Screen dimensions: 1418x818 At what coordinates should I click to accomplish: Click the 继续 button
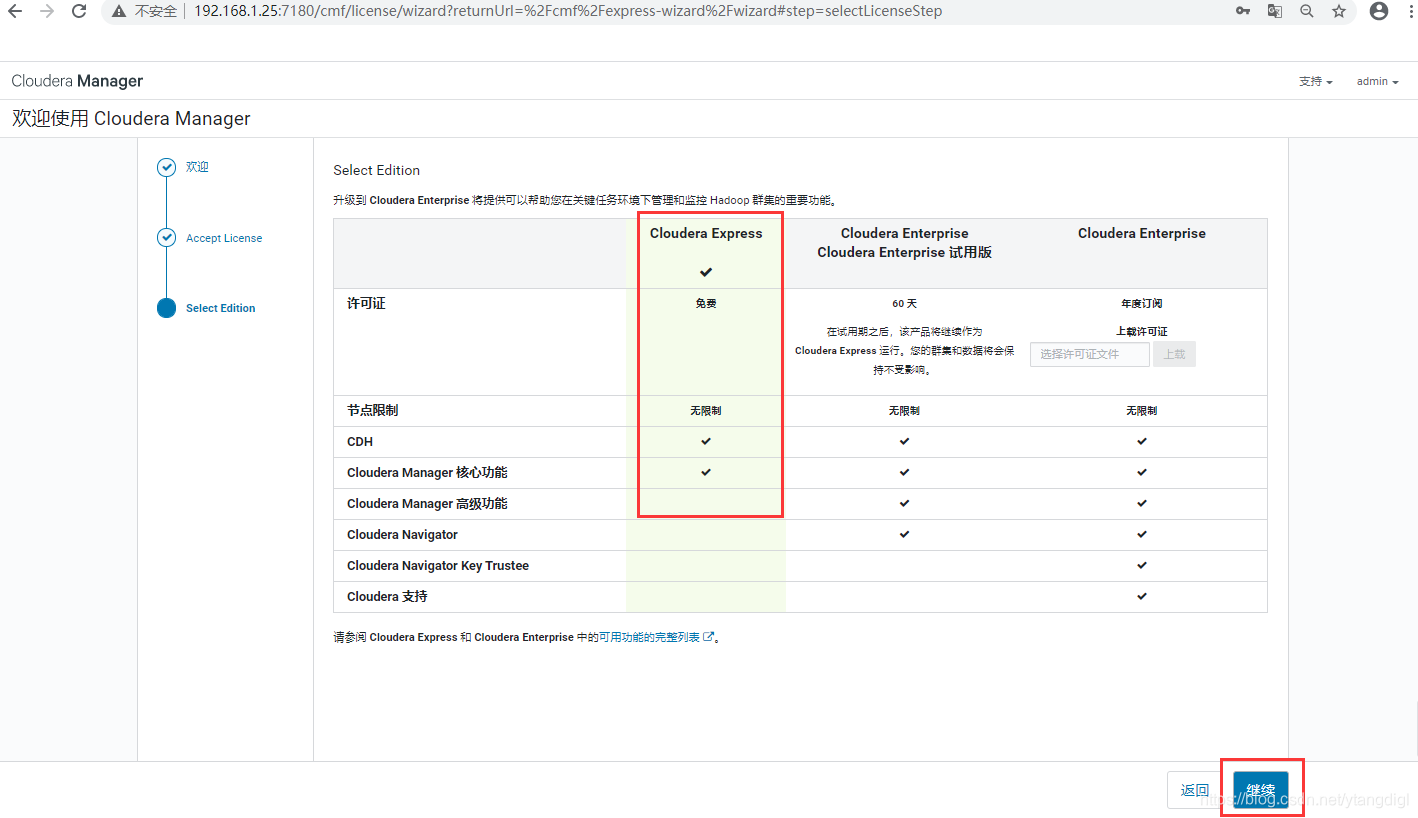[1260, 790]
